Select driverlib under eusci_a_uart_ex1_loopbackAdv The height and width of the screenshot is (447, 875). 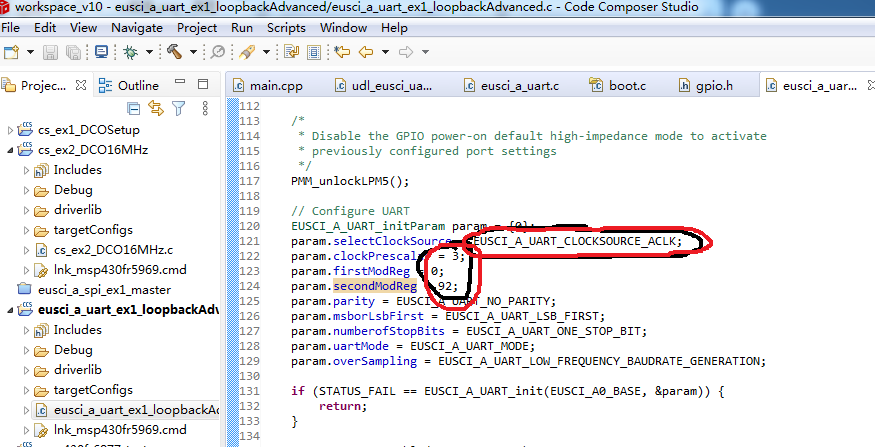coord(78,370)
